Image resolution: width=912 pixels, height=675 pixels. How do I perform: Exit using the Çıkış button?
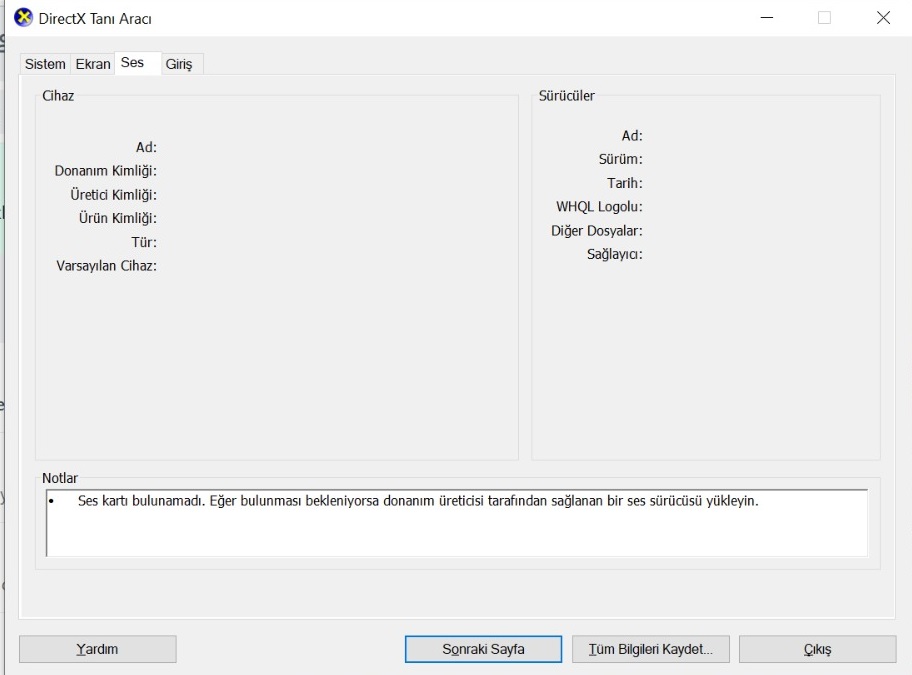click(817, 649)
